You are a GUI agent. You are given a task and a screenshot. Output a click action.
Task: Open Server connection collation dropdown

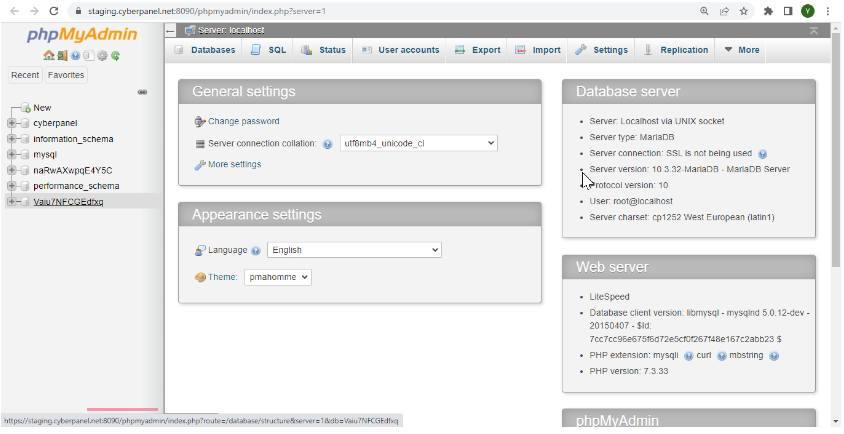tap(419, 144)
